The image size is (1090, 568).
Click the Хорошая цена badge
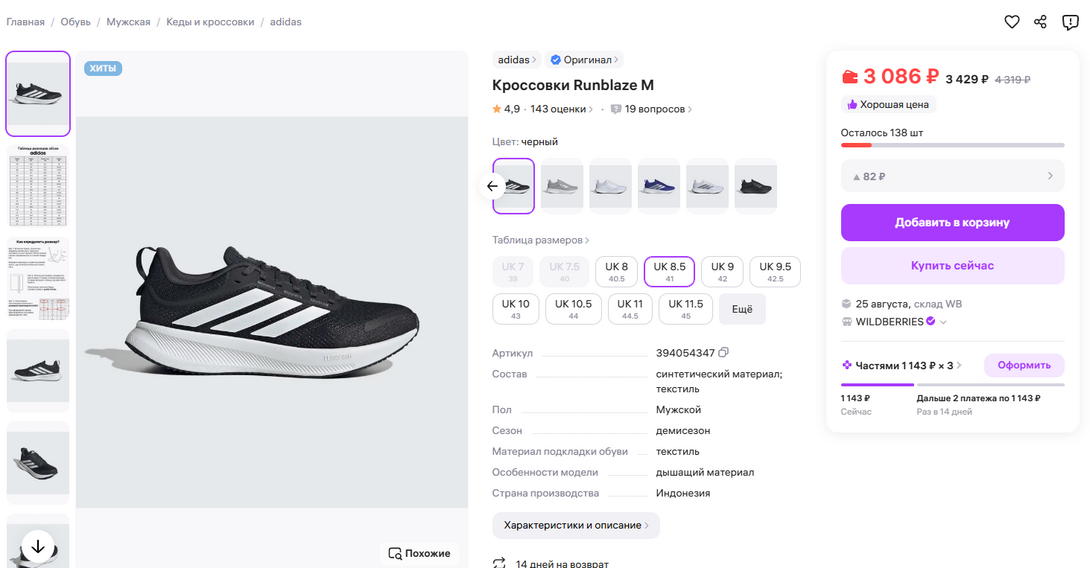tap(888, 104)
